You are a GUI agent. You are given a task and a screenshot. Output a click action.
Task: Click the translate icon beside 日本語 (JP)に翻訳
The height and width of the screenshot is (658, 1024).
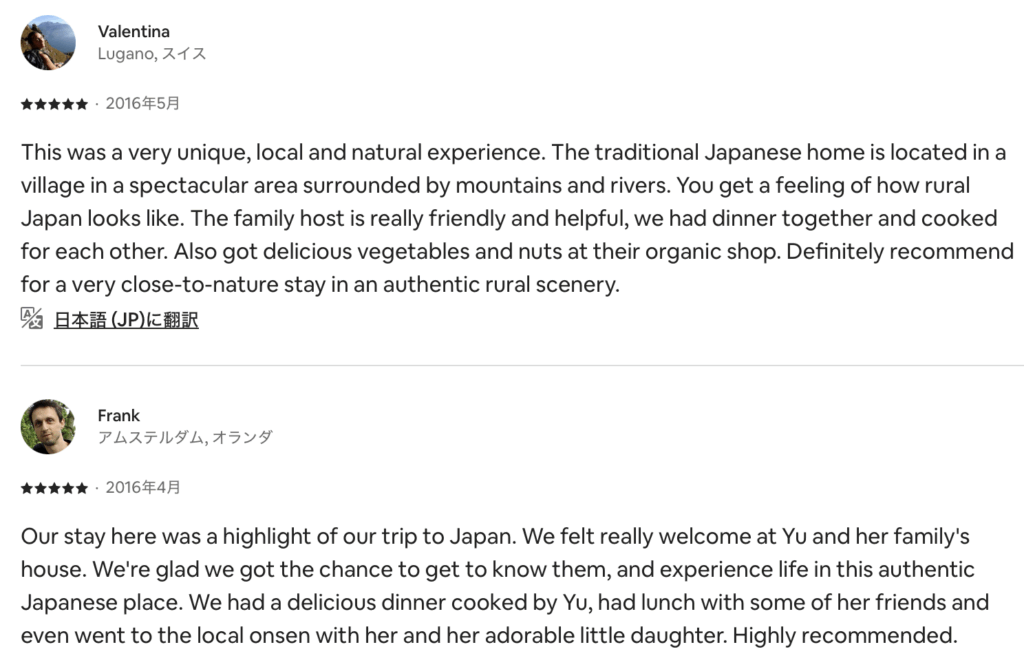point(32,320)
